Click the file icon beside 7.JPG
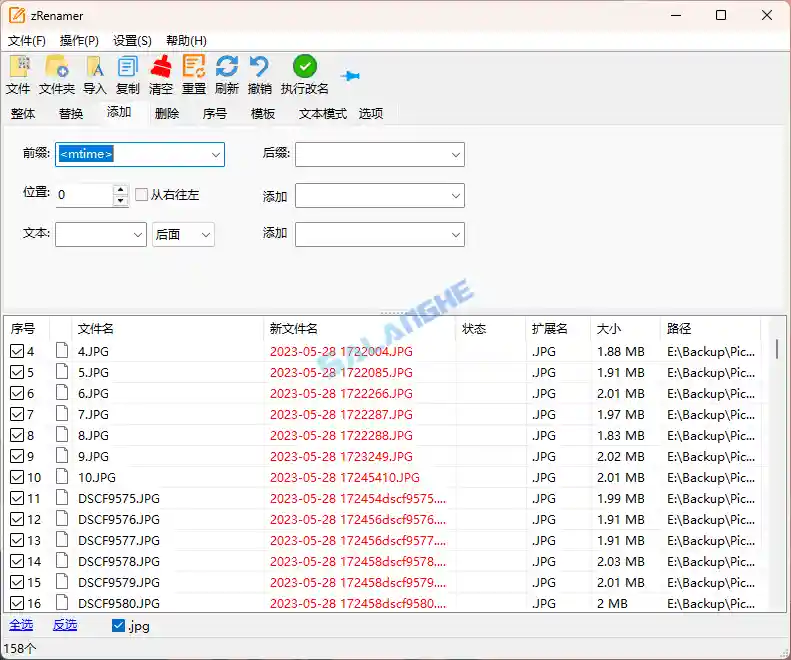 (x=62, y=414)
